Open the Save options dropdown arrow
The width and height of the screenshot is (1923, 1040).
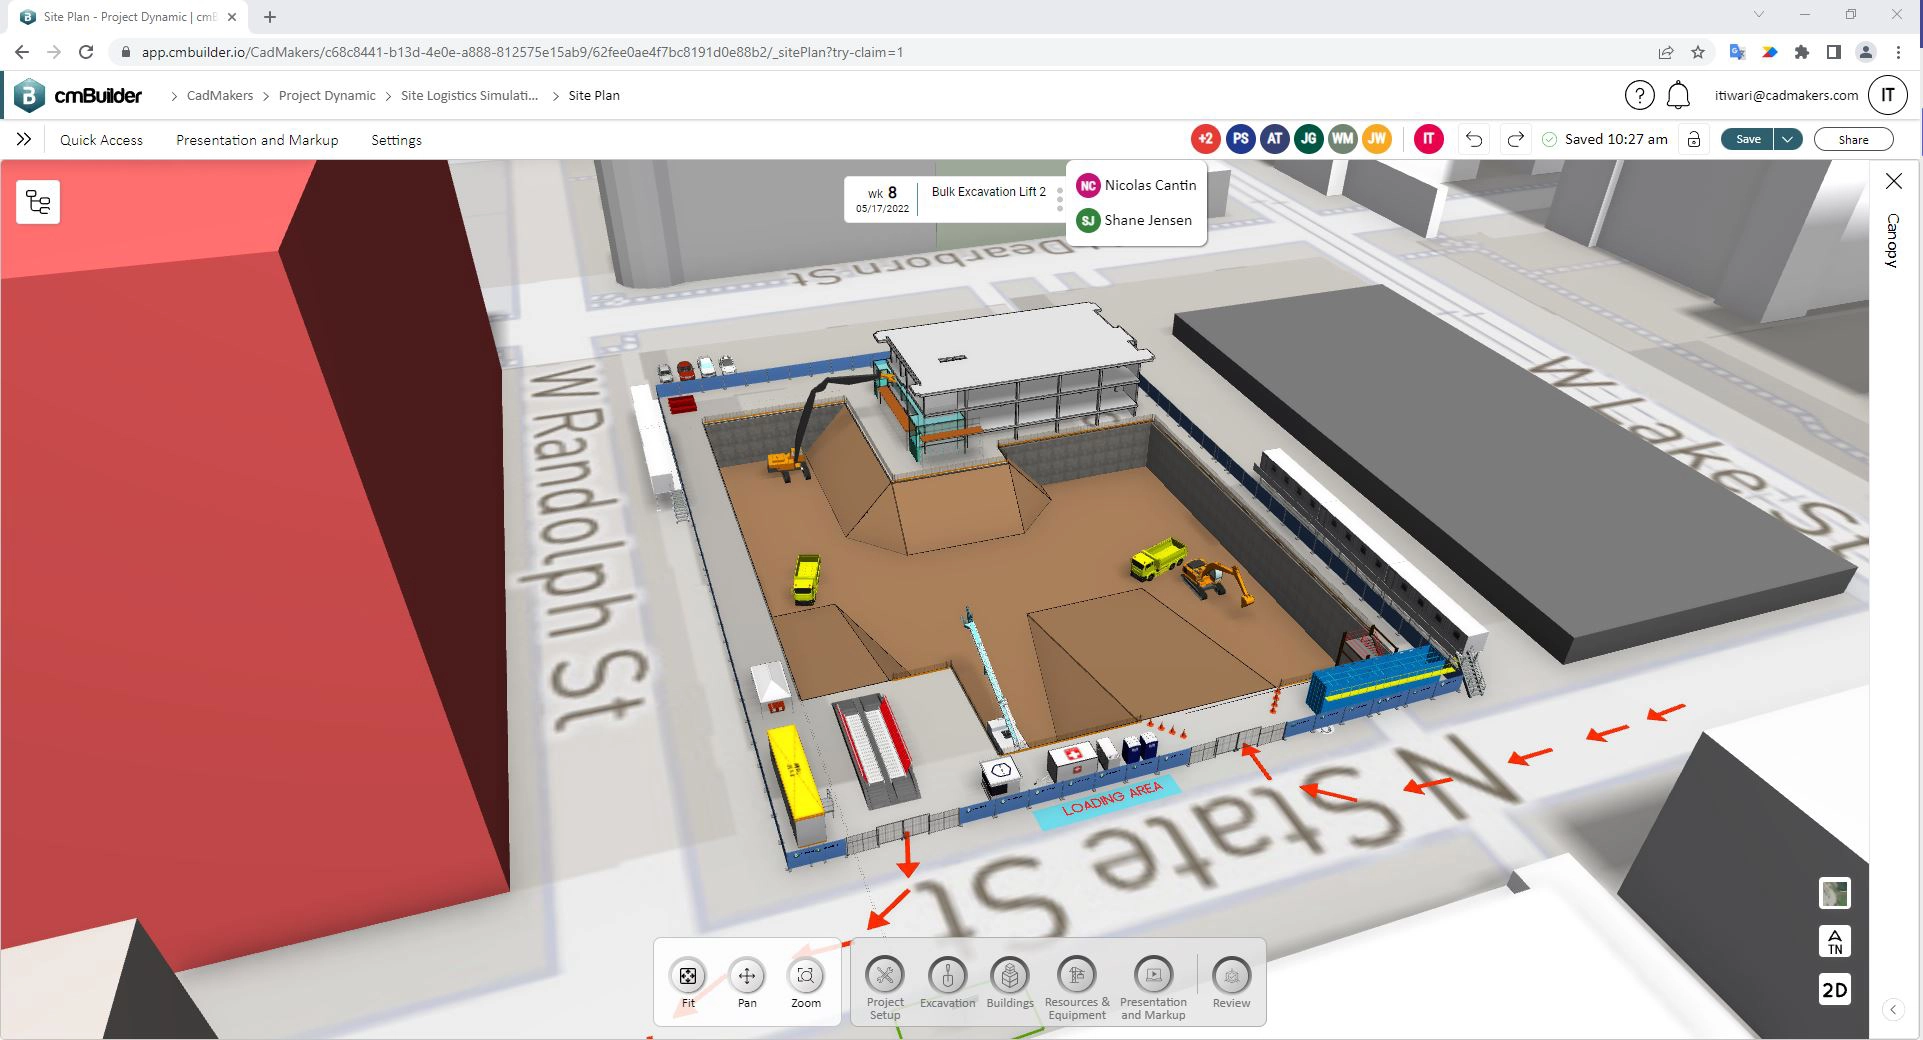[1788, 140]
